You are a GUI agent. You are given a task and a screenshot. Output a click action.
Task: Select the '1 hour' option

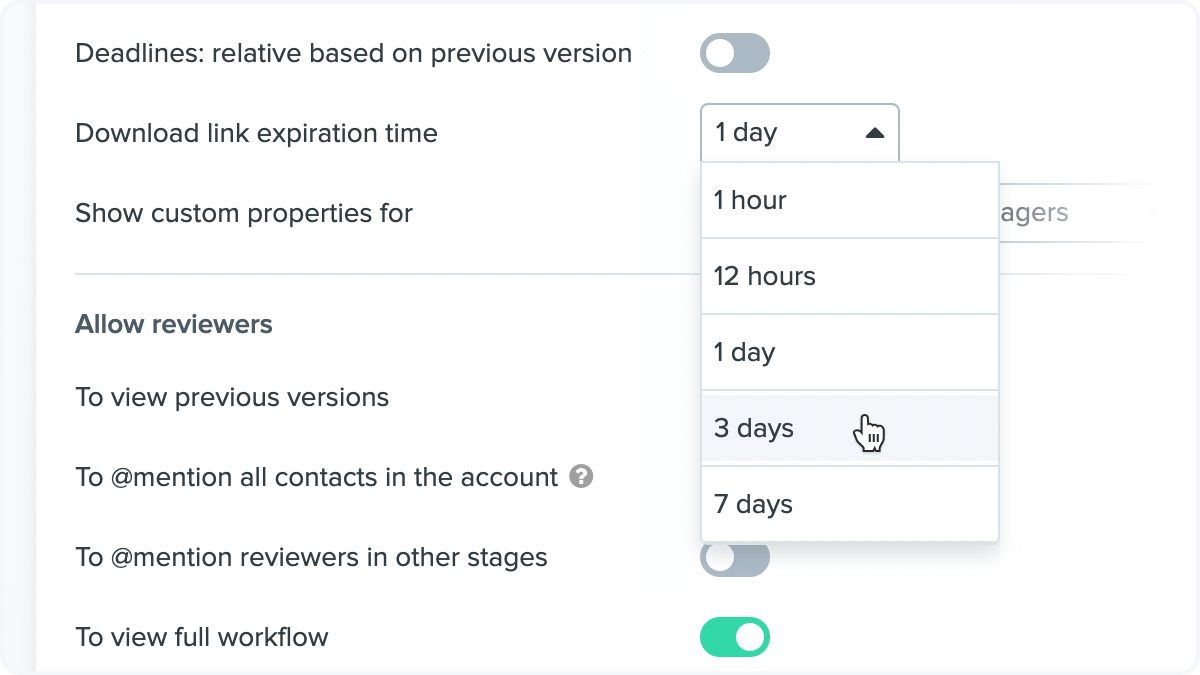tap(850, 200)
